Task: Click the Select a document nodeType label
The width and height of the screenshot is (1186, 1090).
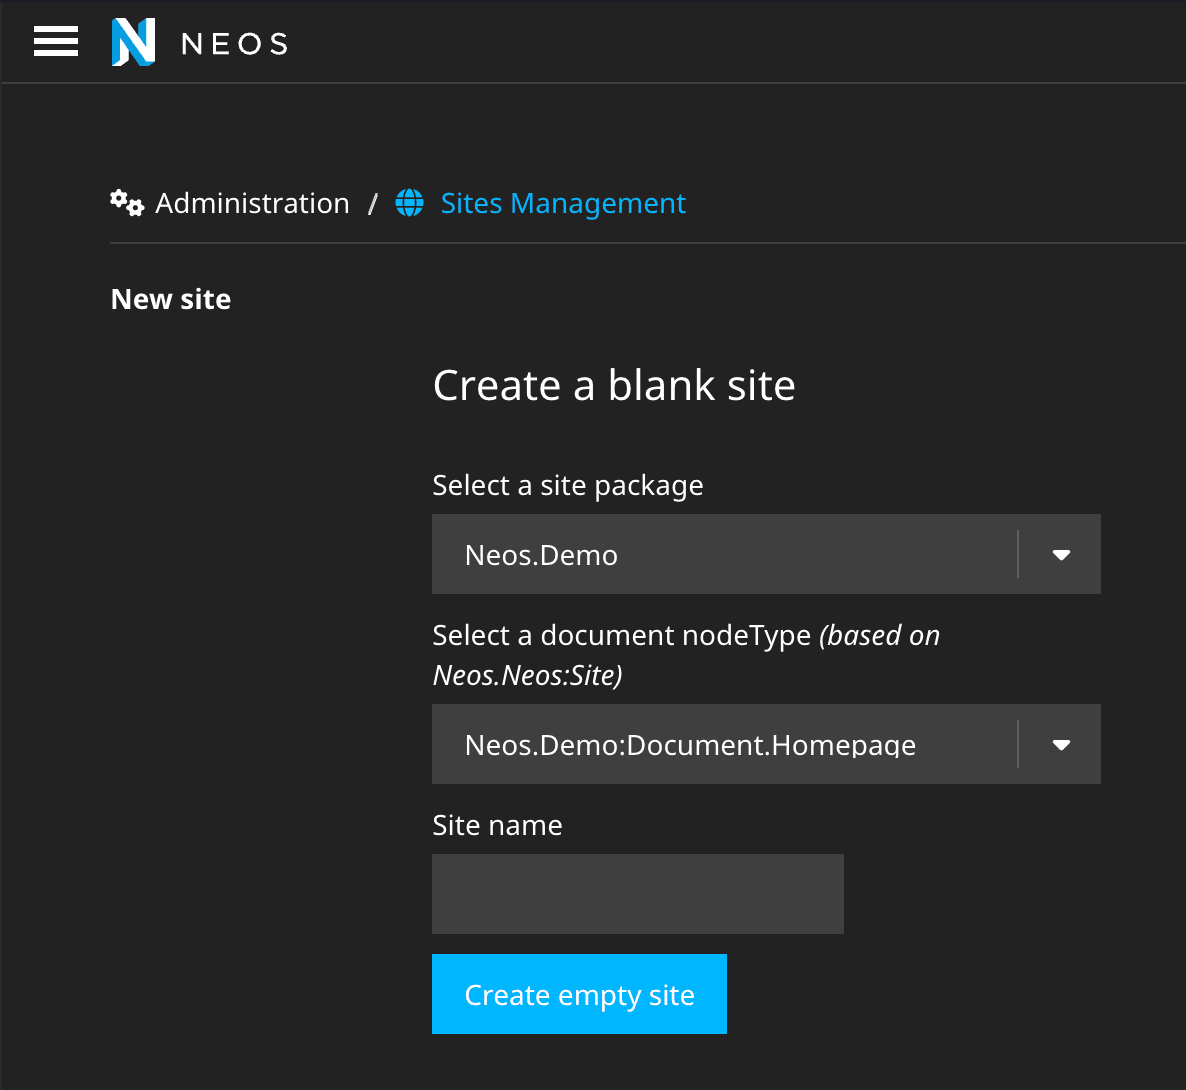Action: click(x=621, y=636)
